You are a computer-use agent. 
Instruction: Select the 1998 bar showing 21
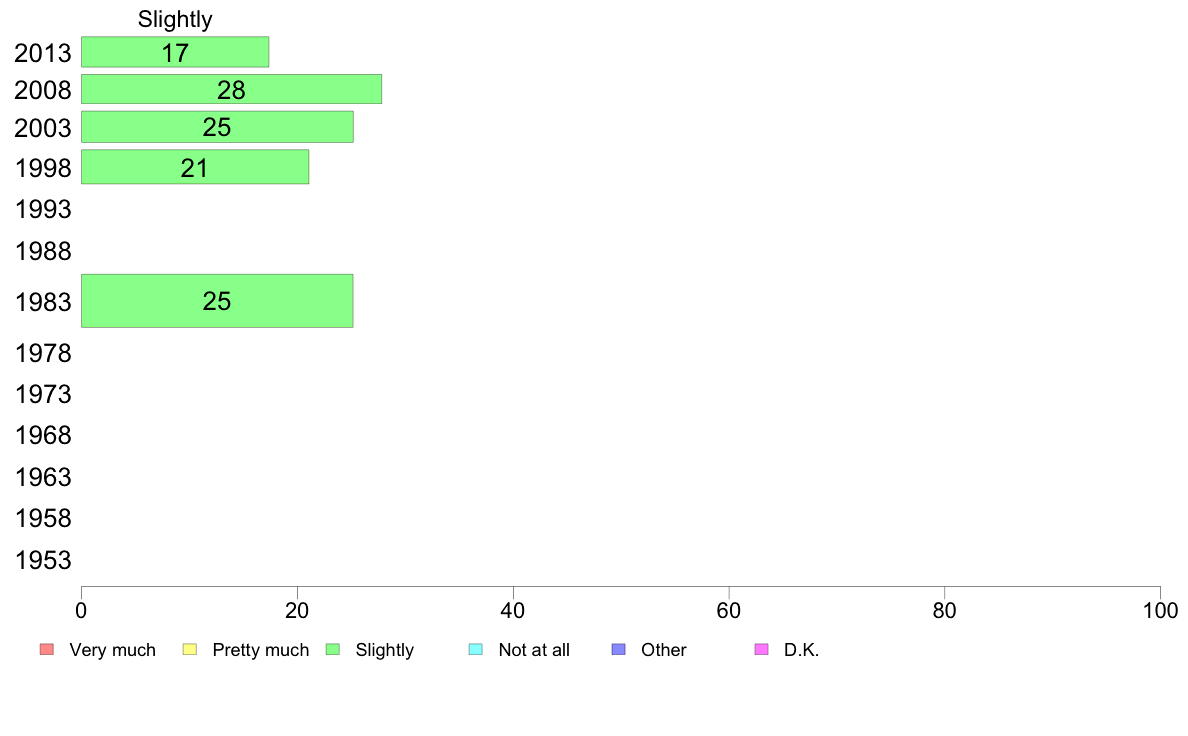(195, 167)
